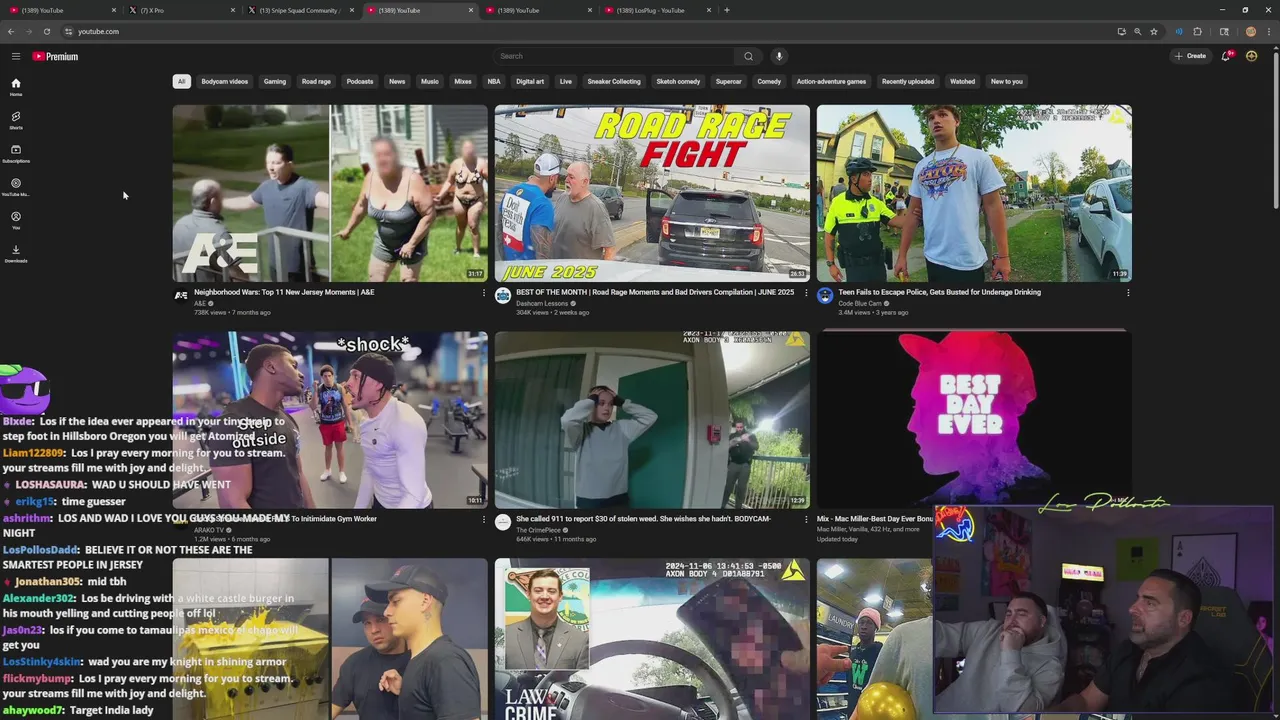Image resolution: width=1280 pixels, height=720 pixels.
Task: Open Chrome's three-dot menu
Action: click(x=1270, y=31)
